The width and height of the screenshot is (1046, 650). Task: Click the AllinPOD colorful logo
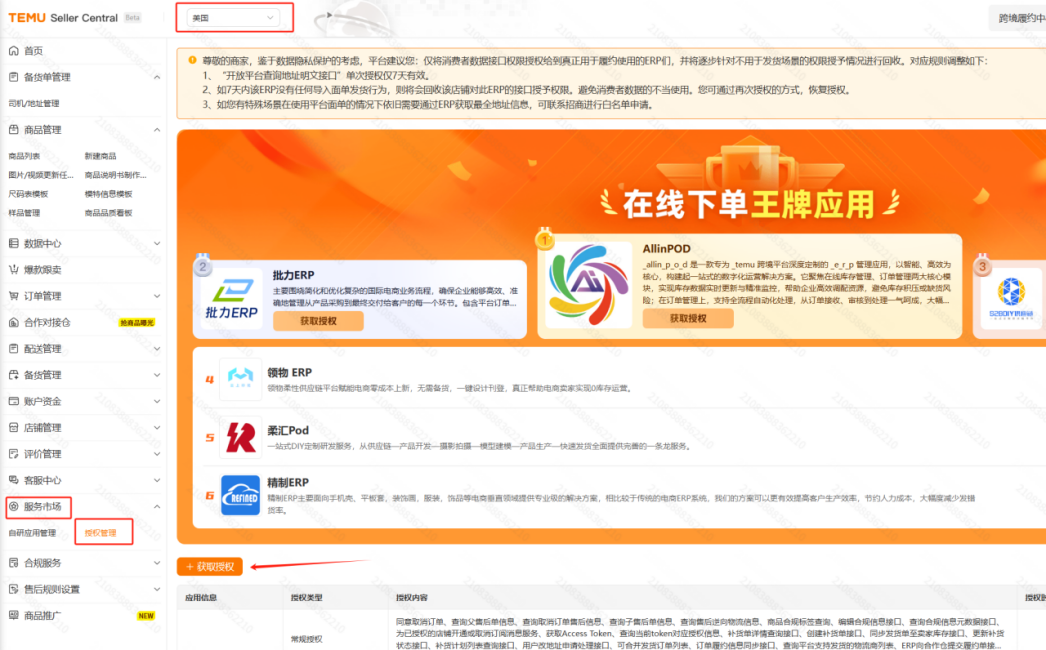587,287
